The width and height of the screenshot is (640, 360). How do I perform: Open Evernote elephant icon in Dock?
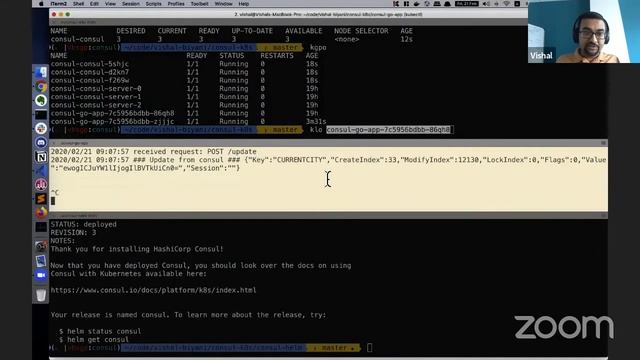tap(41, 100)
